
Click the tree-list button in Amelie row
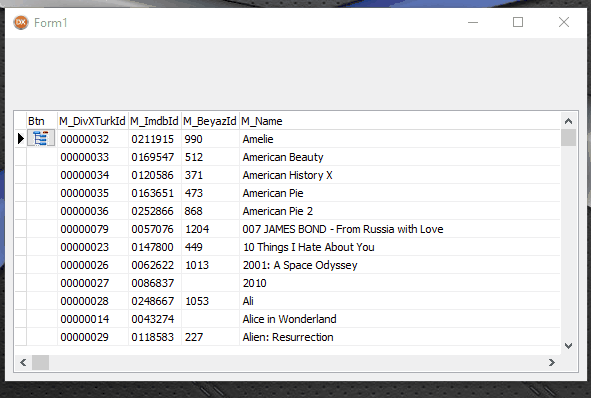41,138
